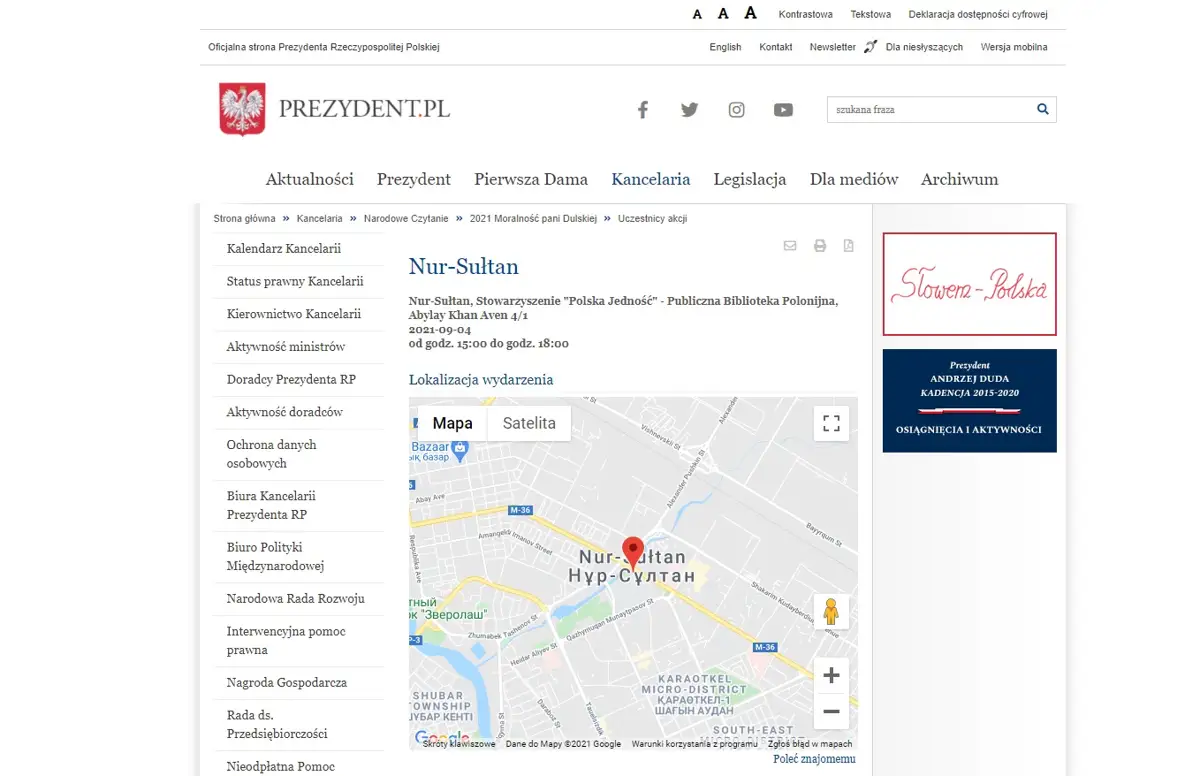Image resolution: width=1200 pixels, height=776 pixels.
Task: Open the YouTube channel icon
Action: coord(783,110)
